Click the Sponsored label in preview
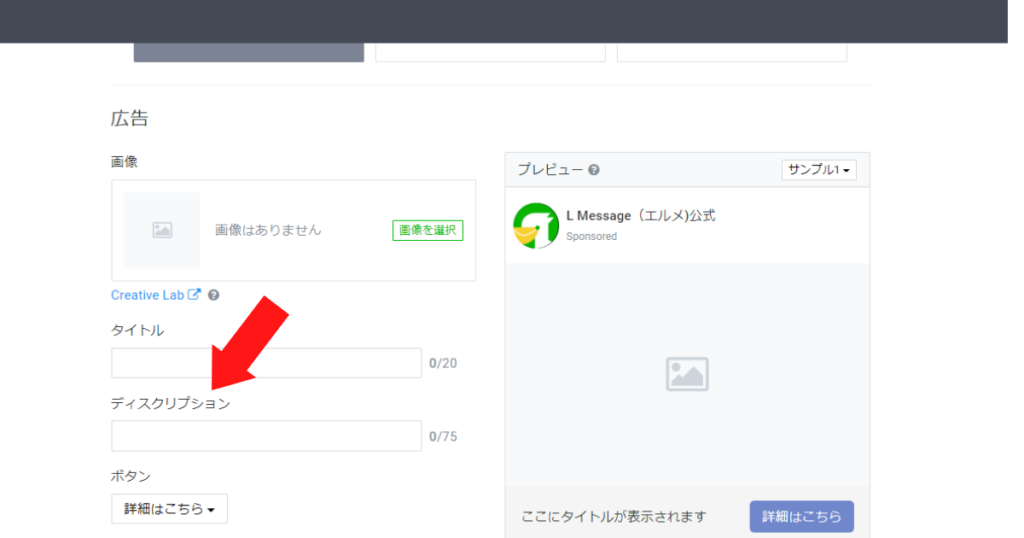 point(592,236)
